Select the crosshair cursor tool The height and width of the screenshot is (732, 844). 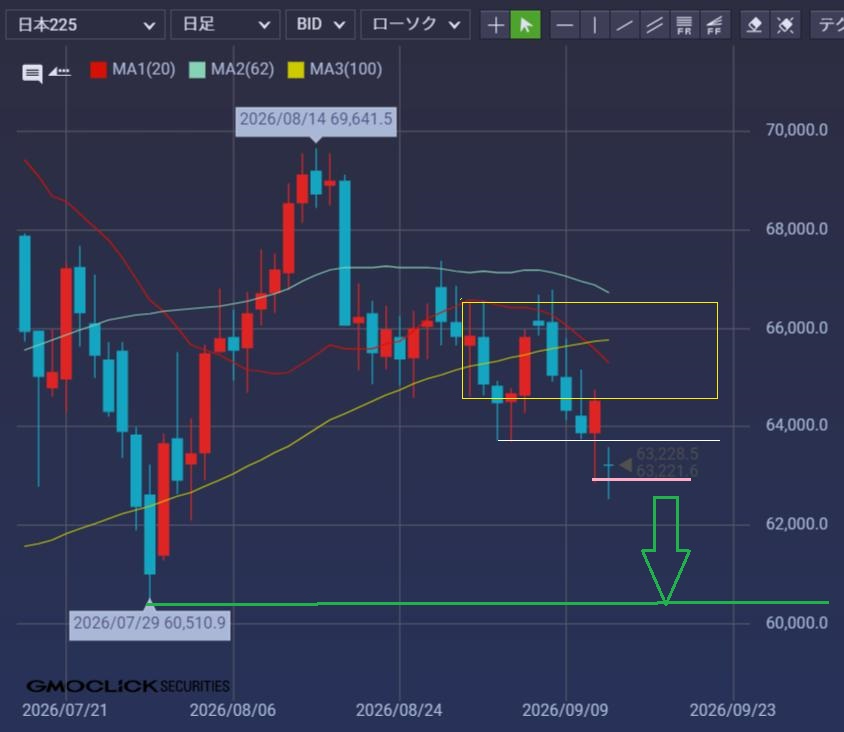pos(495,25)
